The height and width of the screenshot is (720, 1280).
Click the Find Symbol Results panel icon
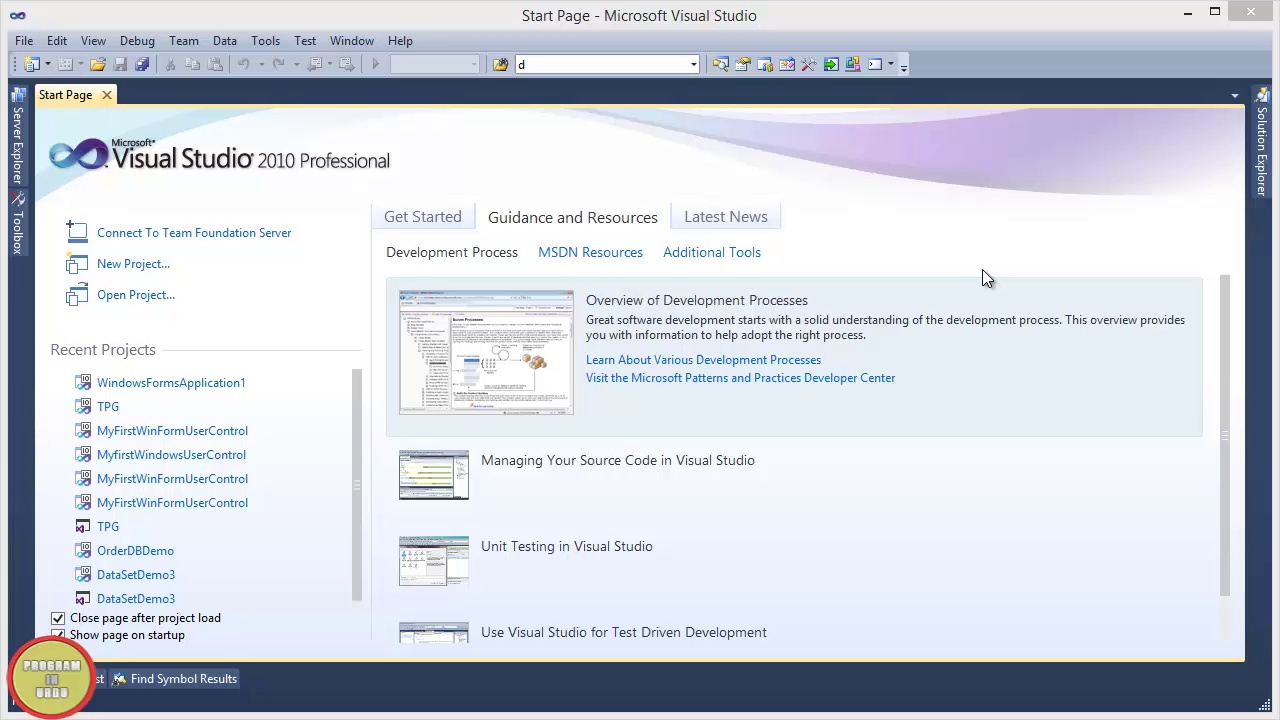(120, 679)
